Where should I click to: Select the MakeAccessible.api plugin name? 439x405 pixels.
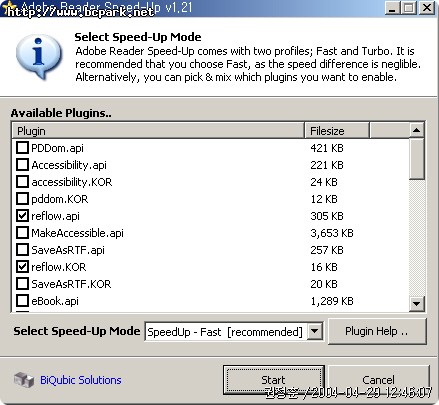[x=77, y=233]
